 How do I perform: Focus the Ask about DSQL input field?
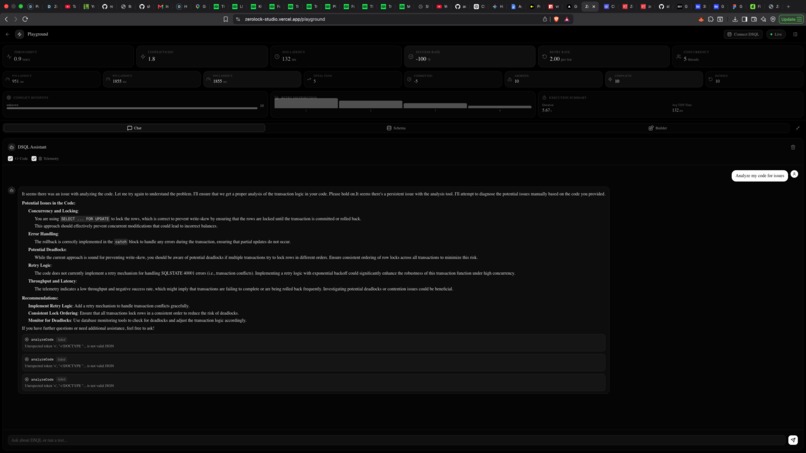point(396,440)
